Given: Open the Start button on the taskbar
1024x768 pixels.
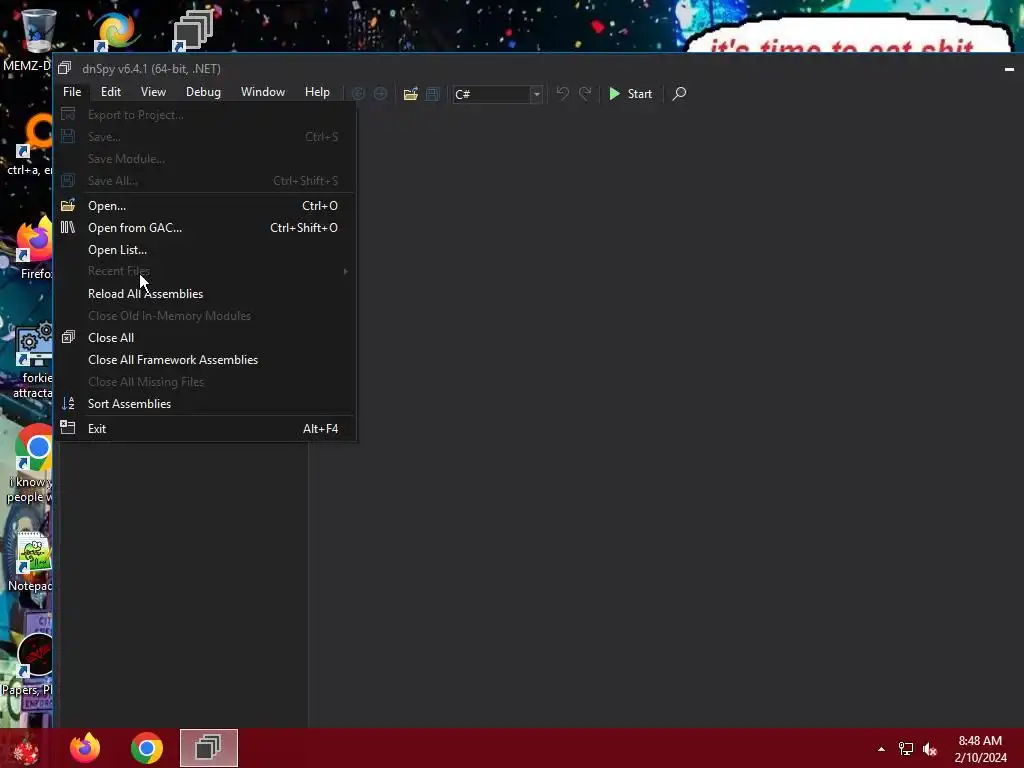Looking at the screenshot, I should click(26, 748).
